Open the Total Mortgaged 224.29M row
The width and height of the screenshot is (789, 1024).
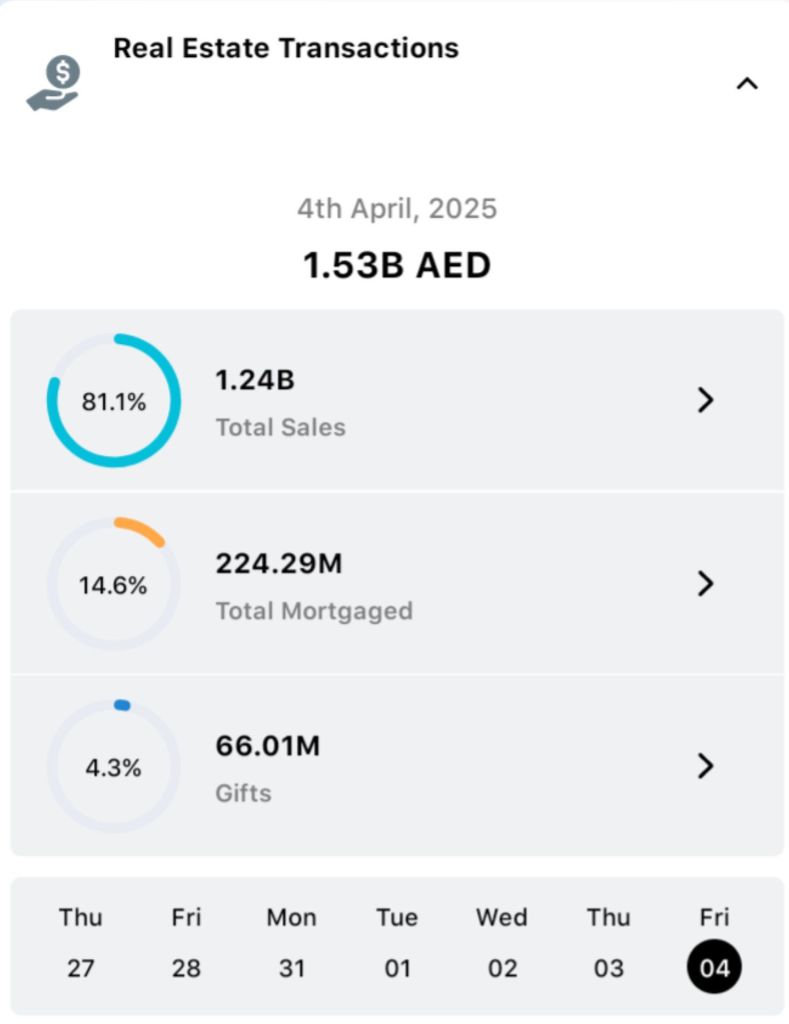click(400, 584)
